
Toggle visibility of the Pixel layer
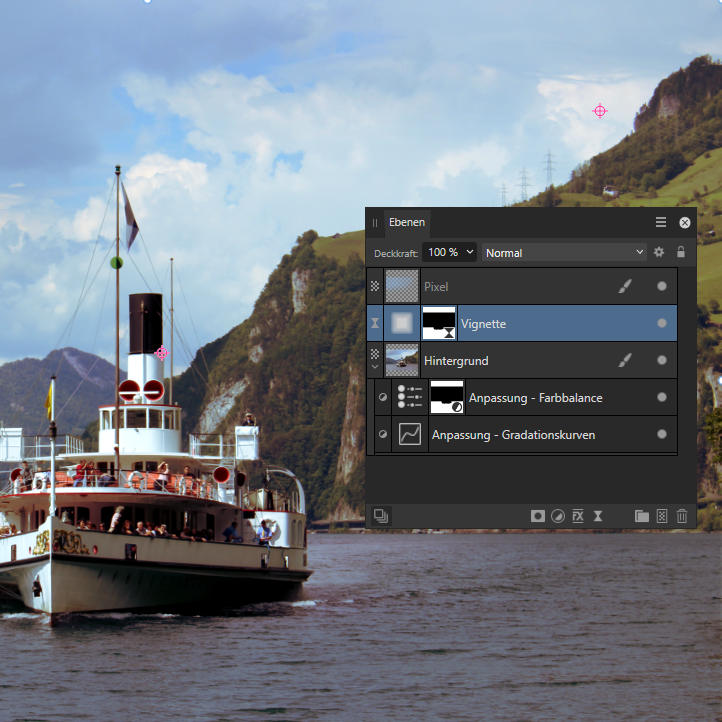pyautogui.click(x=662, y=286)
